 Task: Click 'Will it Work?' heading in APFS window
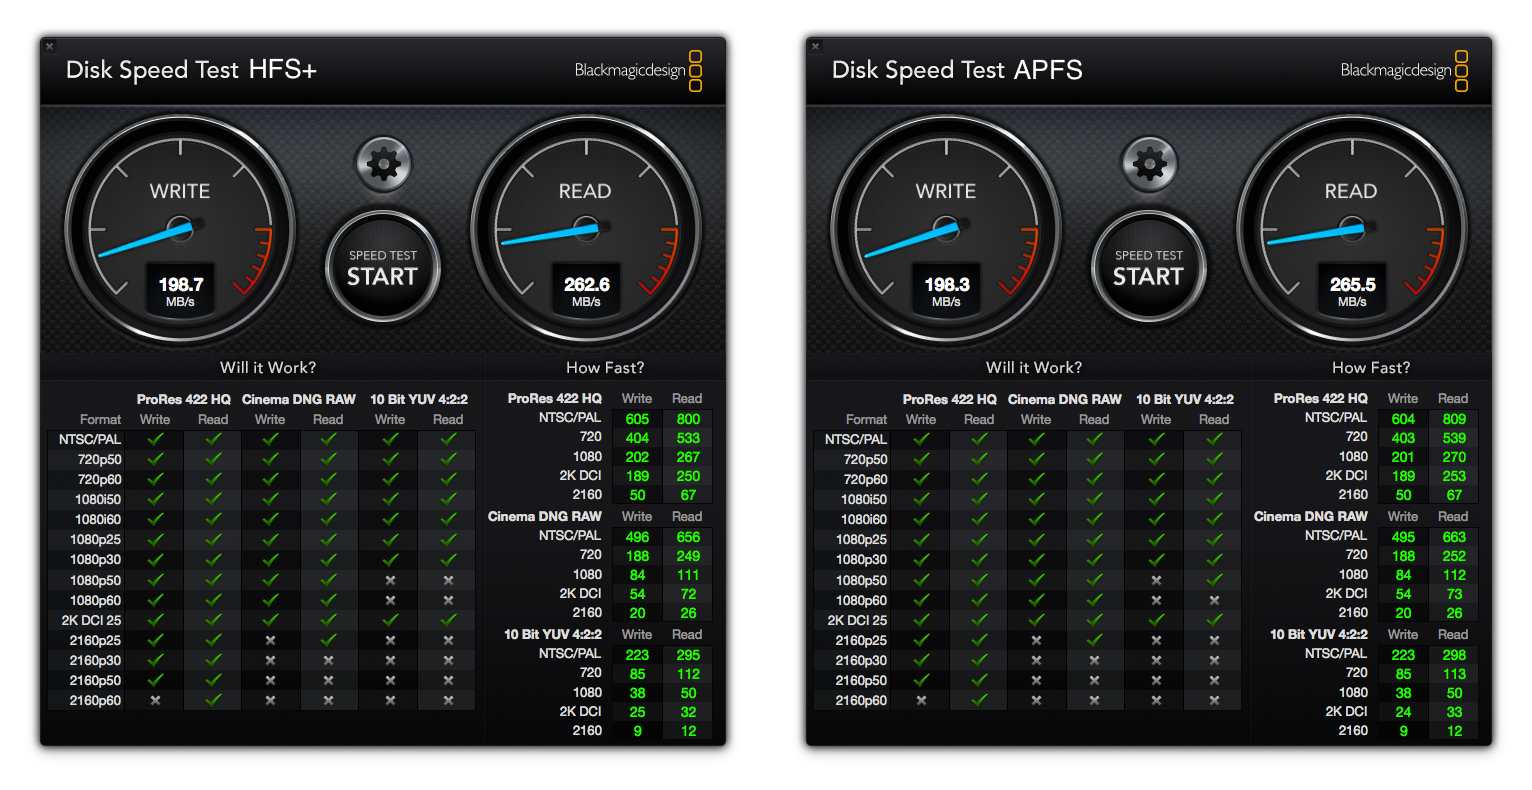pyautogui.click(x=1034, y=367)
